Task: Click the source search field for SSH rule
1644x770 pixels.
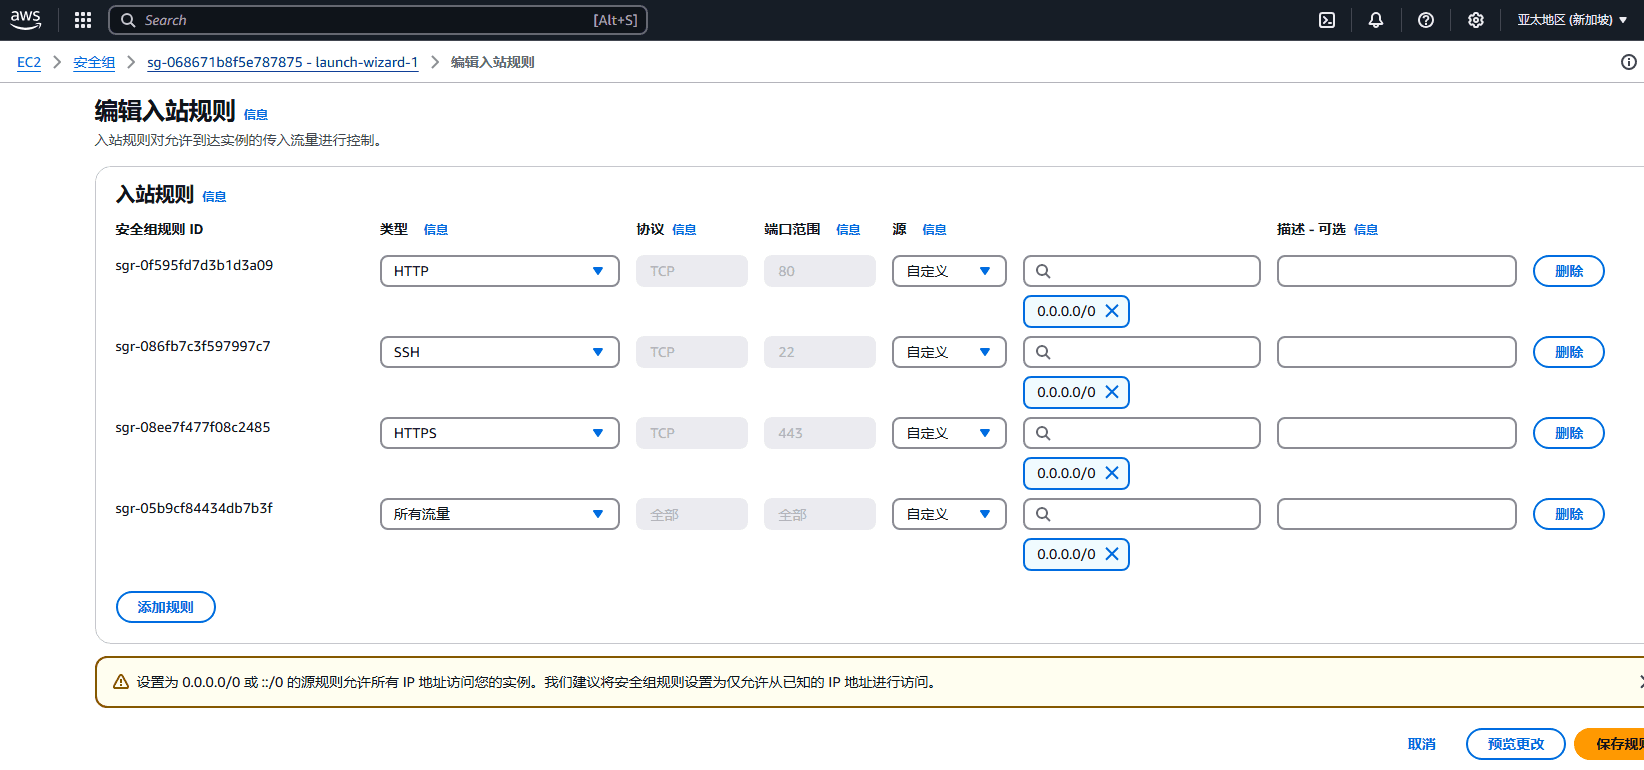Action: pyautogui.click(x=1142, y=352)
